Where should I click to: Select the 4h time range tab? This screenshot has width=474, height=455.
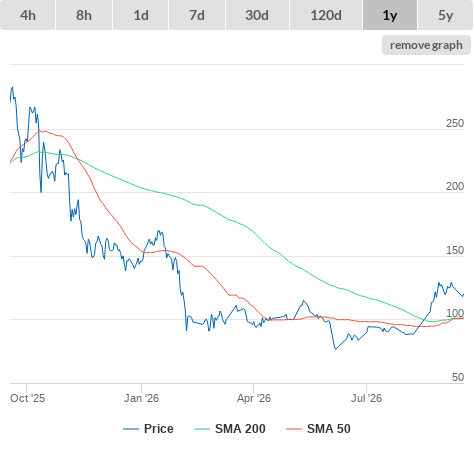pyautogui.click(x=28, y=15)
